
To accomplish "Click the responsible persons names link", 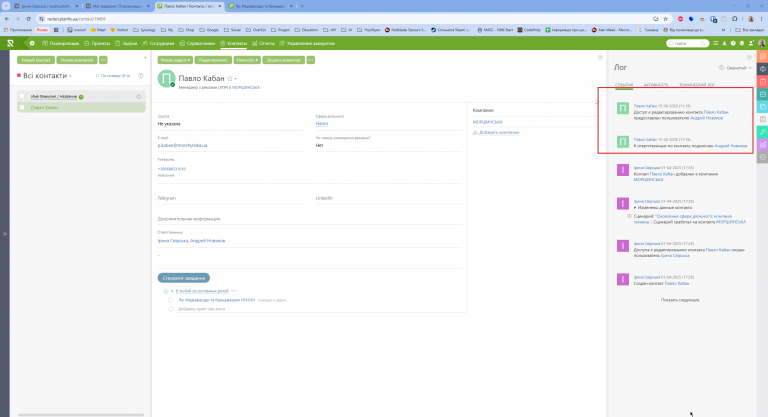I will 192,241.
